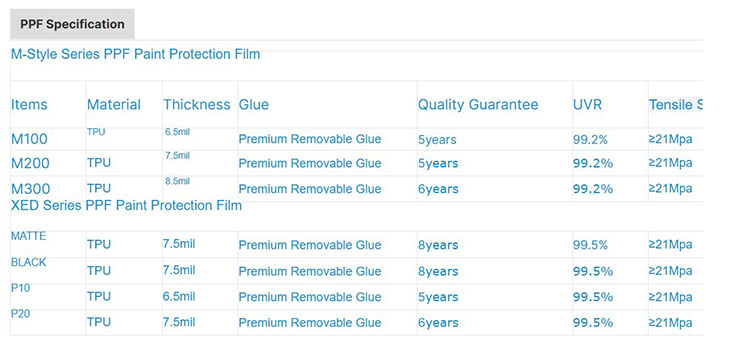Click the 6years guarantee in M300 row
Viewport: 750px width, 362px height.
tap(438, 189)
